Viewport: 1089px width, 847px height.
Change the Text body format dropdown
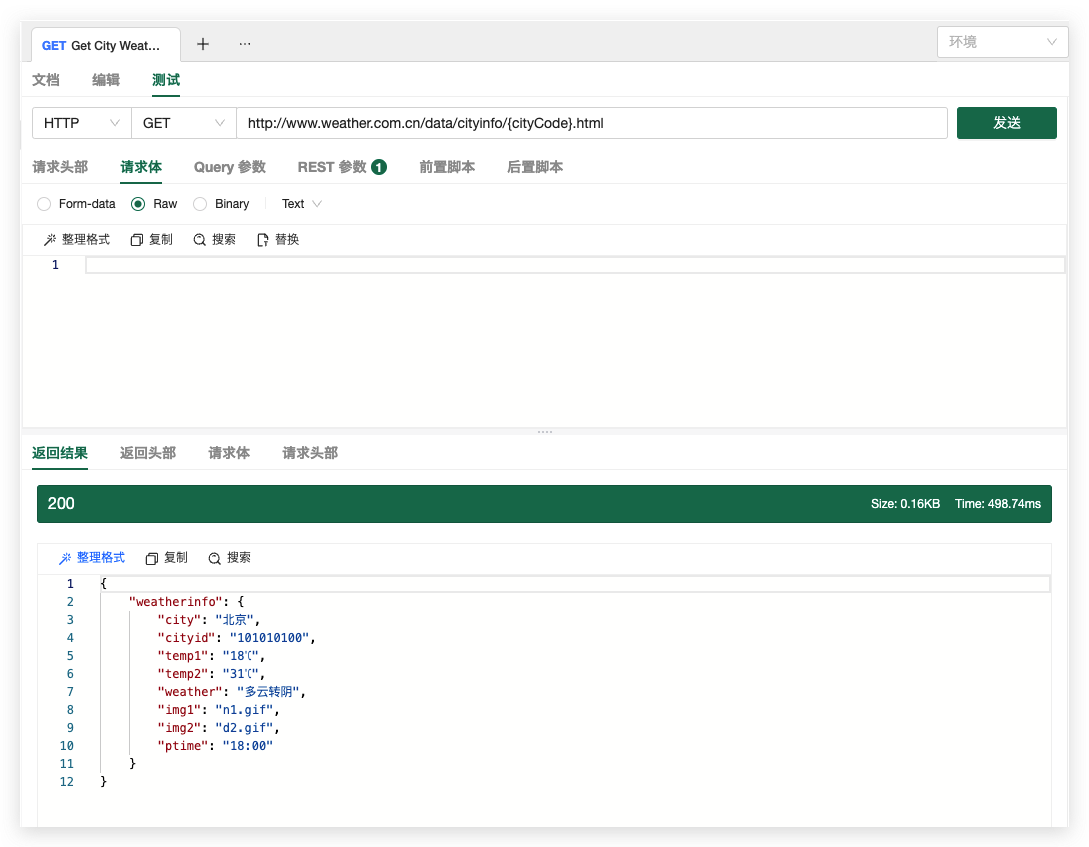coord(299,203)
